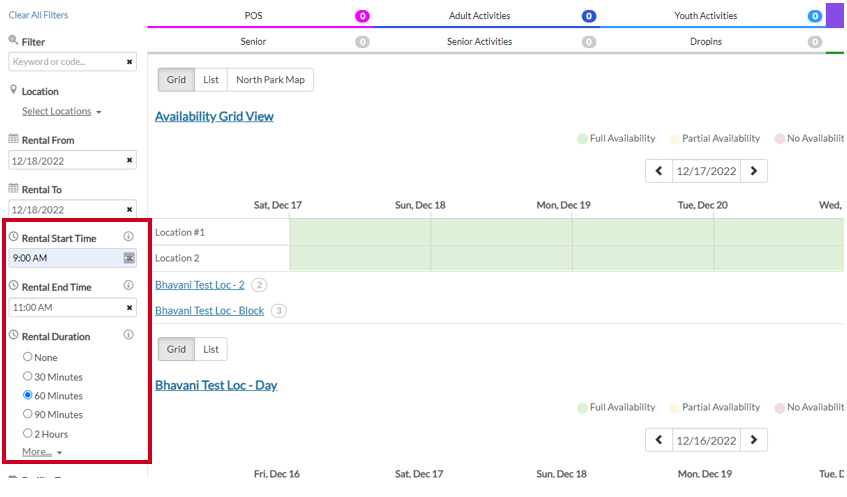Image resolution: width=847 pixels, height=497 pixels.
Task: Open Bhavani Test Loc - Day link
Action: coord(216,385)
